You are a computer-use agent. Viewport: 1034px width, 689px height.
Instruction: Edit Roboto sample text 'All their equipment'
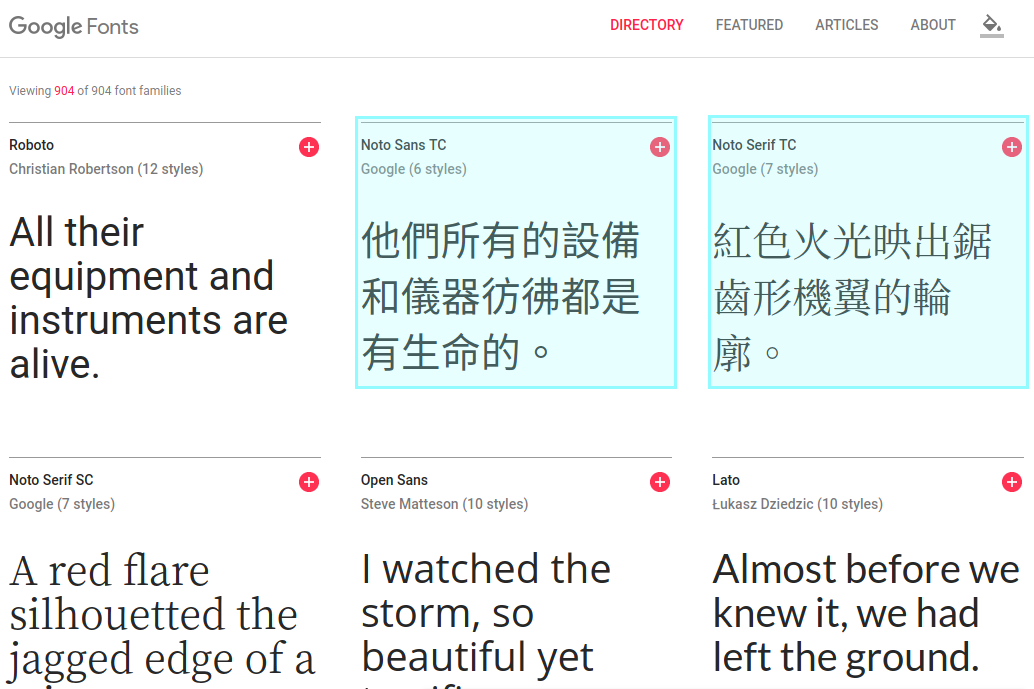(x=149, y=298)
